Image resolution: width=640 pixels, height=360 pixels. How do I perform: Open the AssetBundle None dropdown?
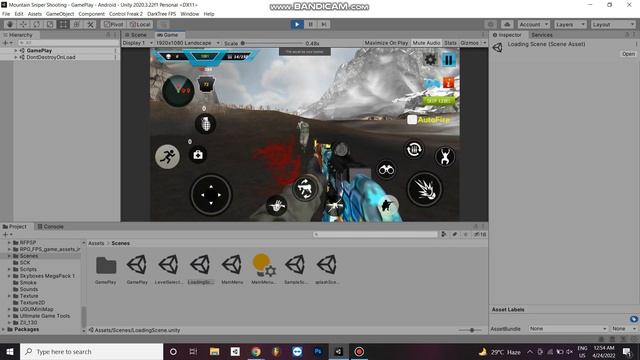click(568, 329)
